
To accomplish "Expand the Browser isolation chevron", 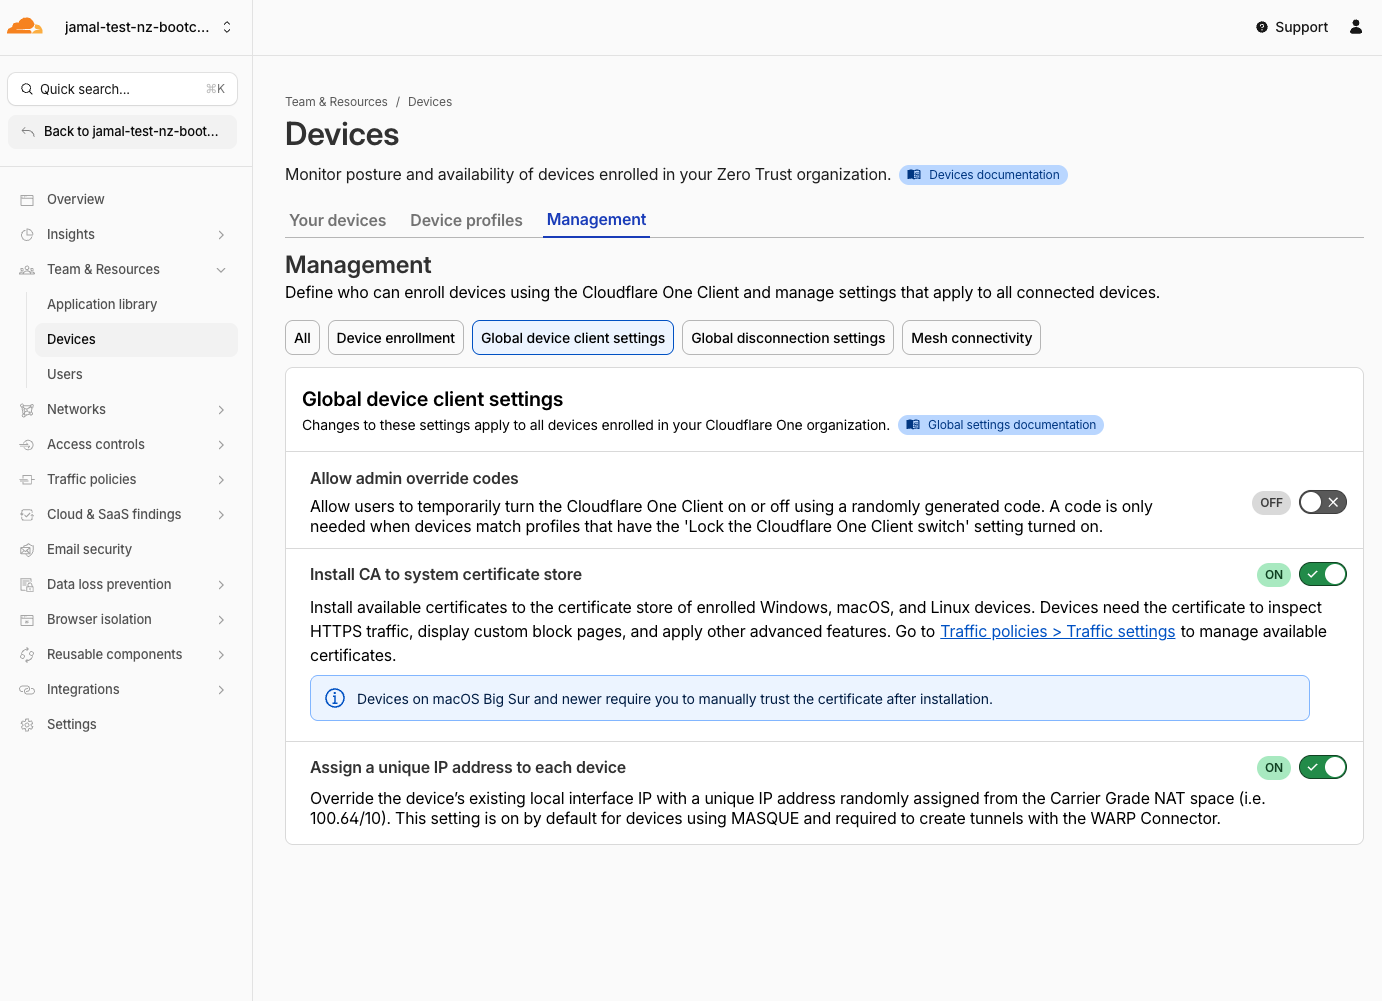I will pyautogui.click(x=221, y=620).
